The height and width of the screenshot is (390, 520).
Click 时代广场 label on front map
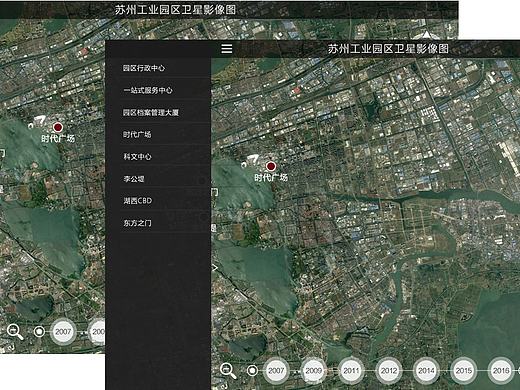(x=271, y=177)
